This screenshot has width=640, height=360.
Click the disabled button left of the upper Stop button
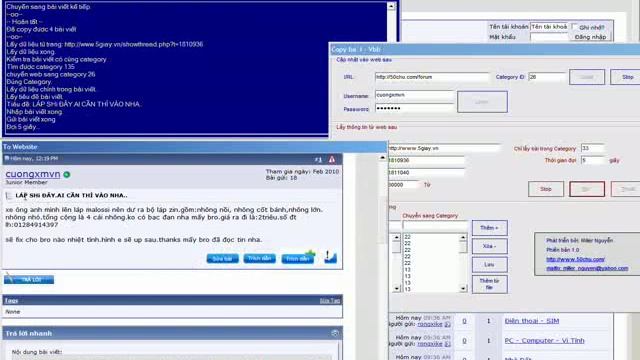point(587,77)
